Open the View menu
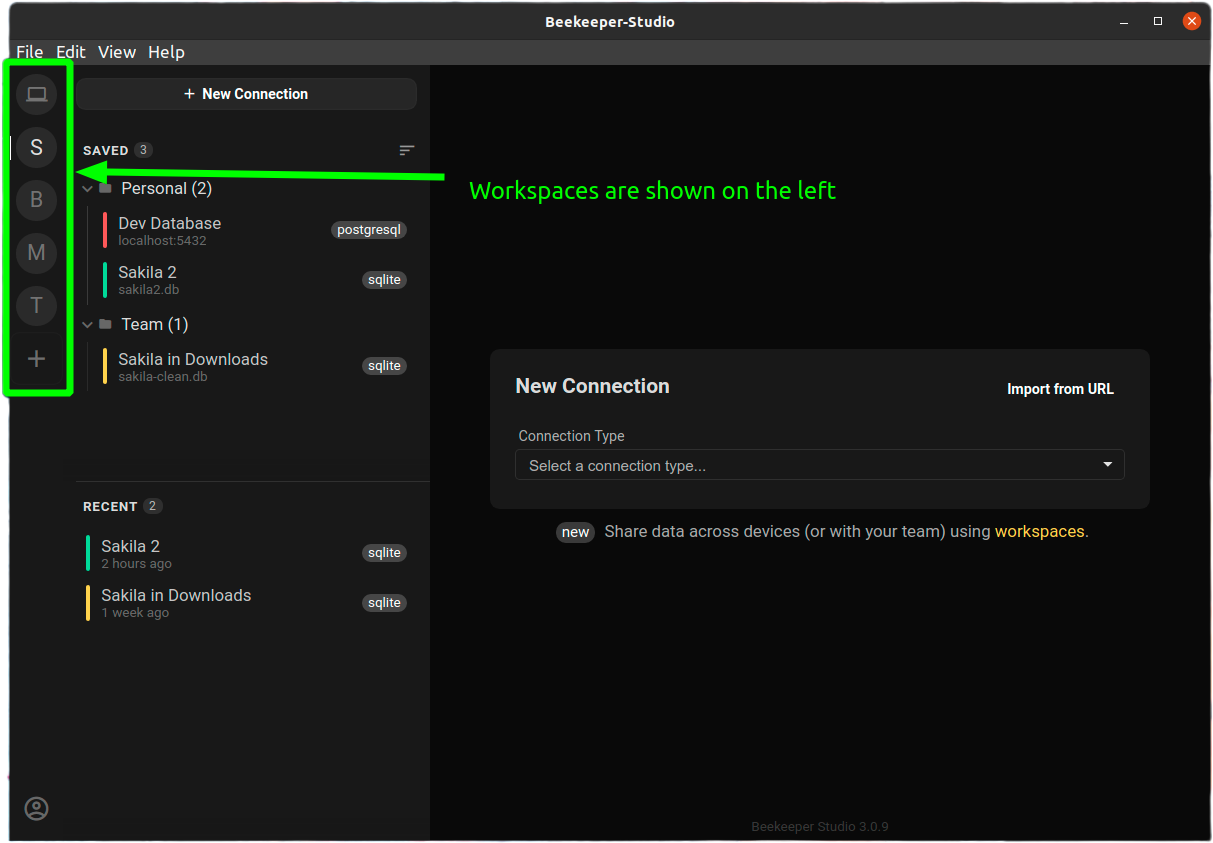This screenshot has width=1213, height=843. pos(116,52)
